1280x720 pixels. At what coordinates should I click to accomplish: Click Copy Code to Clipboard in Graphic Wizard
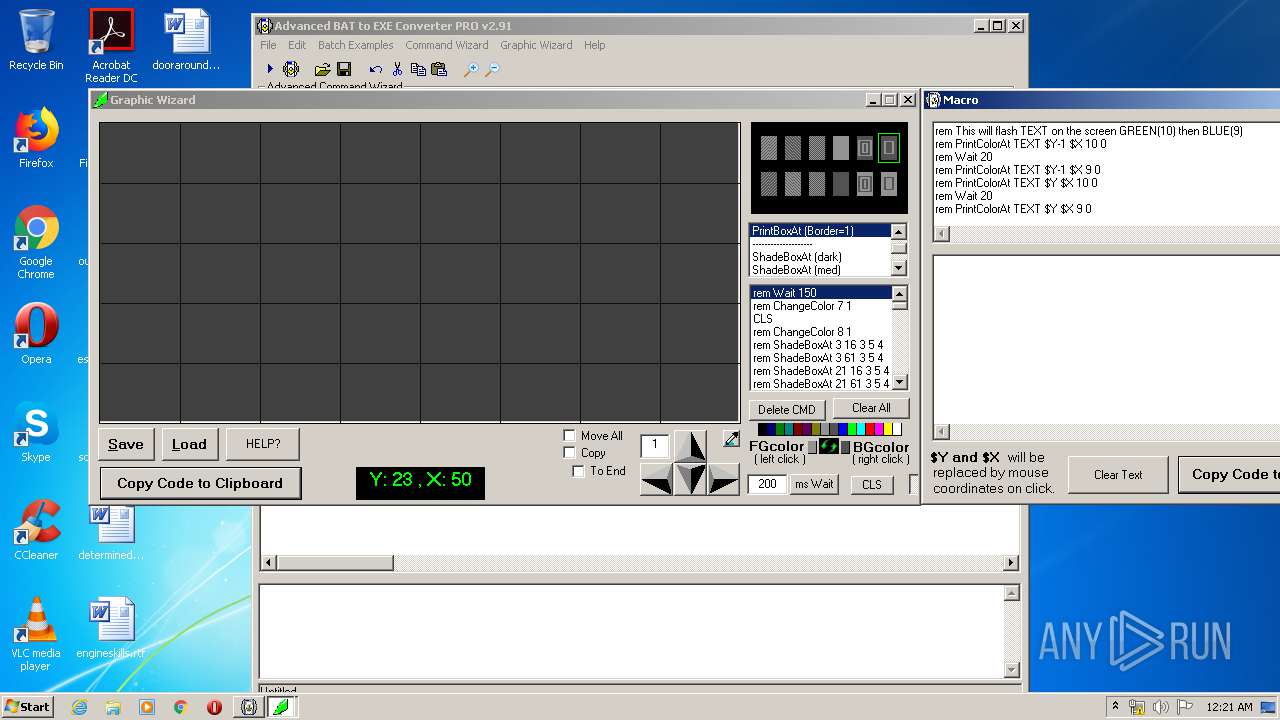pos(200,483)
